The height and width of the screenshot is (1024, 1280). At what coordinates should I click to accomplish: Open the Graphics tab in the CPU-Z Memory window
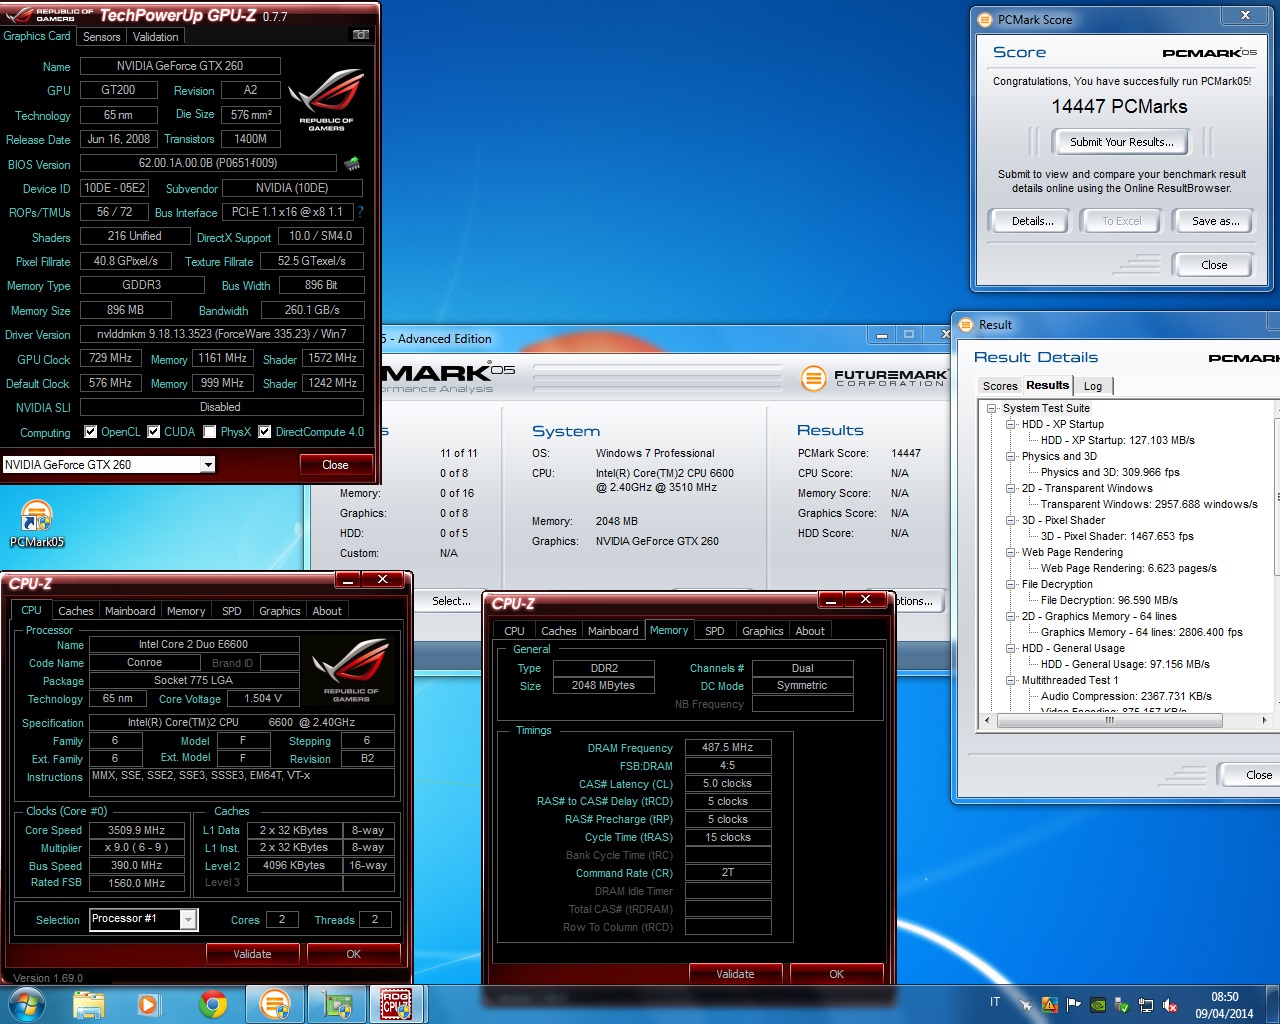(763, 631)
